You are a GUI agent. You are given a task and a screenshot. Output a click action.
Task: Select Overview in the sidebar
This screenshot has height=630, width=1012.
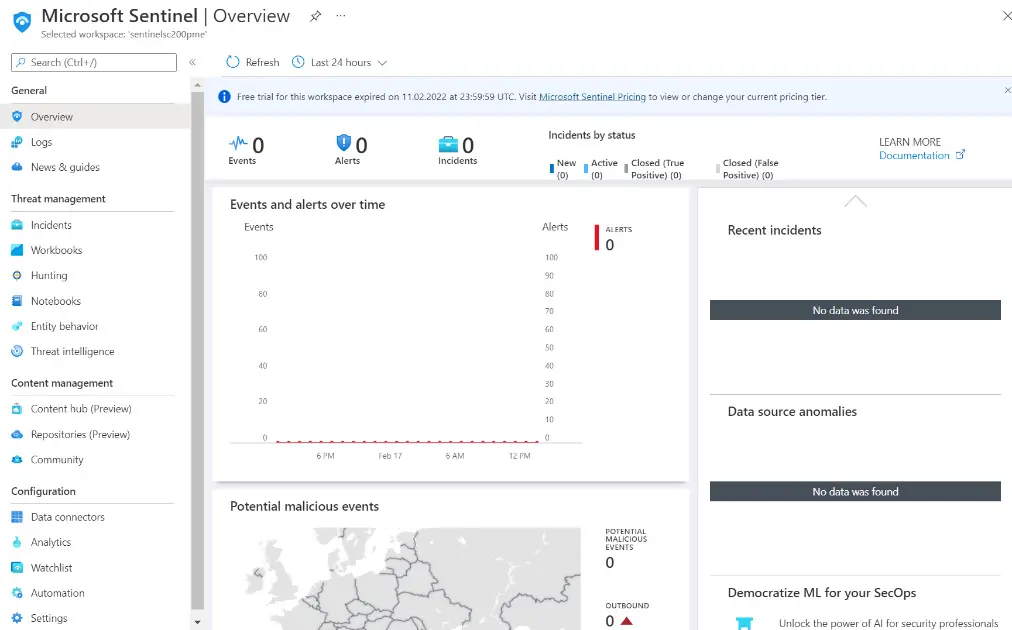point(95,117)
